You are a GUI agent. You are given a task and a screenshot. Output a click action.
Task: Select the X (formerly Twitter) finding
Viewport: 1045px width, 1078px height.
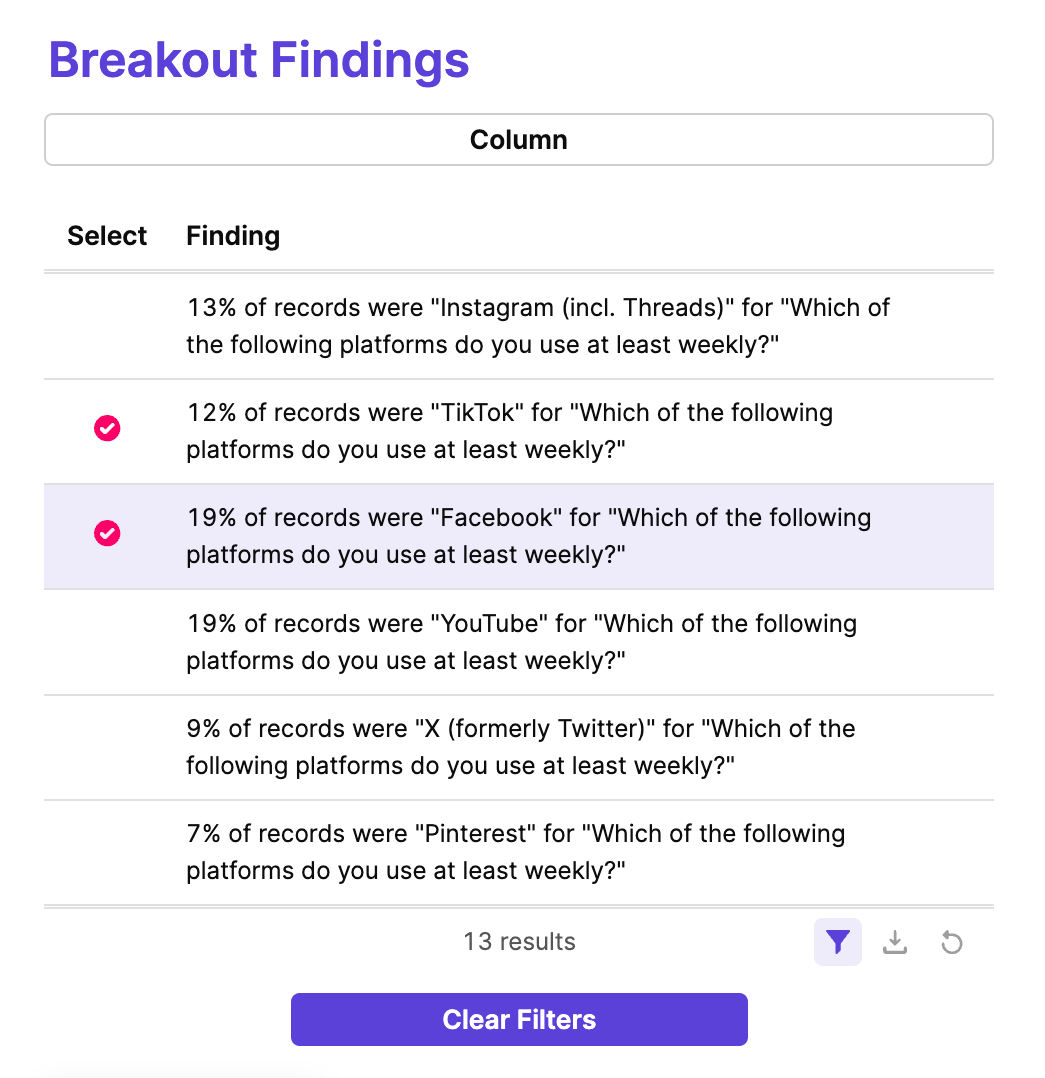(x=107, y=746)
